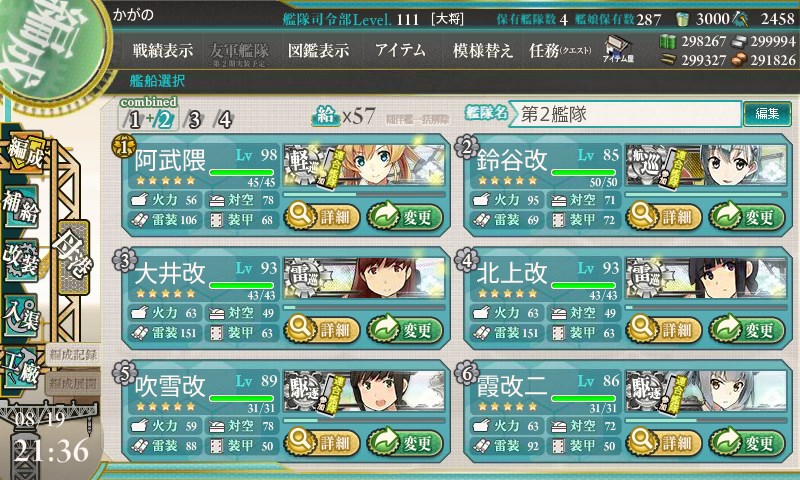Click 北上改's ship banner thumbnail
The height and width of the screenshot is (480, 800).
coord(706,277)
